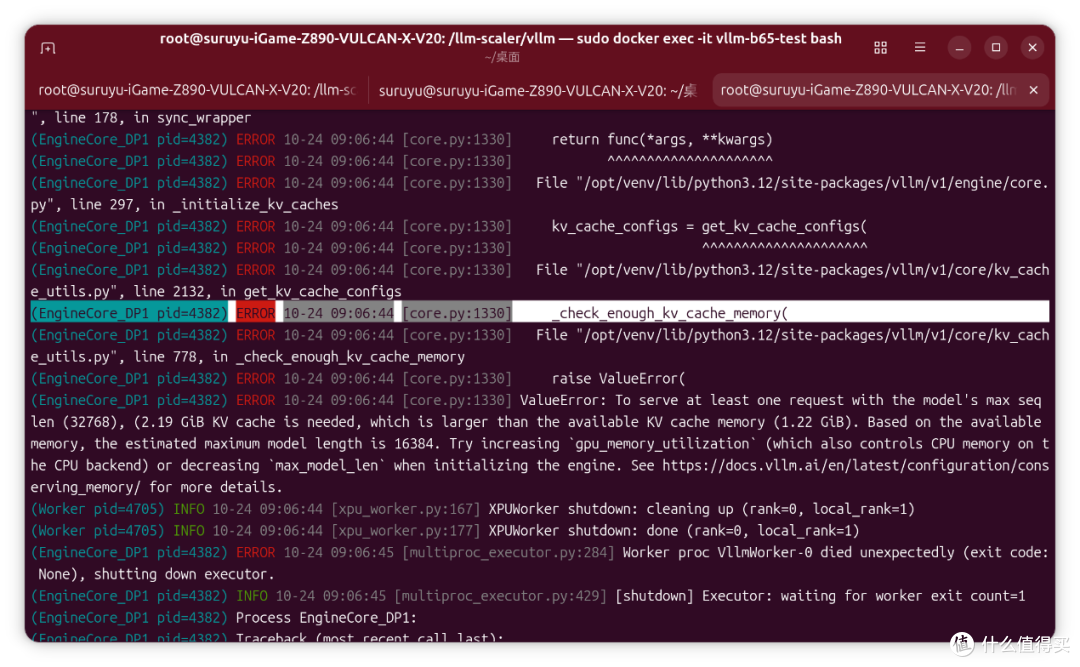Click 'line 778, in _check_enough_kv_cache_memory' text
Screen dimensions: 1080x667
pos(300,357)
